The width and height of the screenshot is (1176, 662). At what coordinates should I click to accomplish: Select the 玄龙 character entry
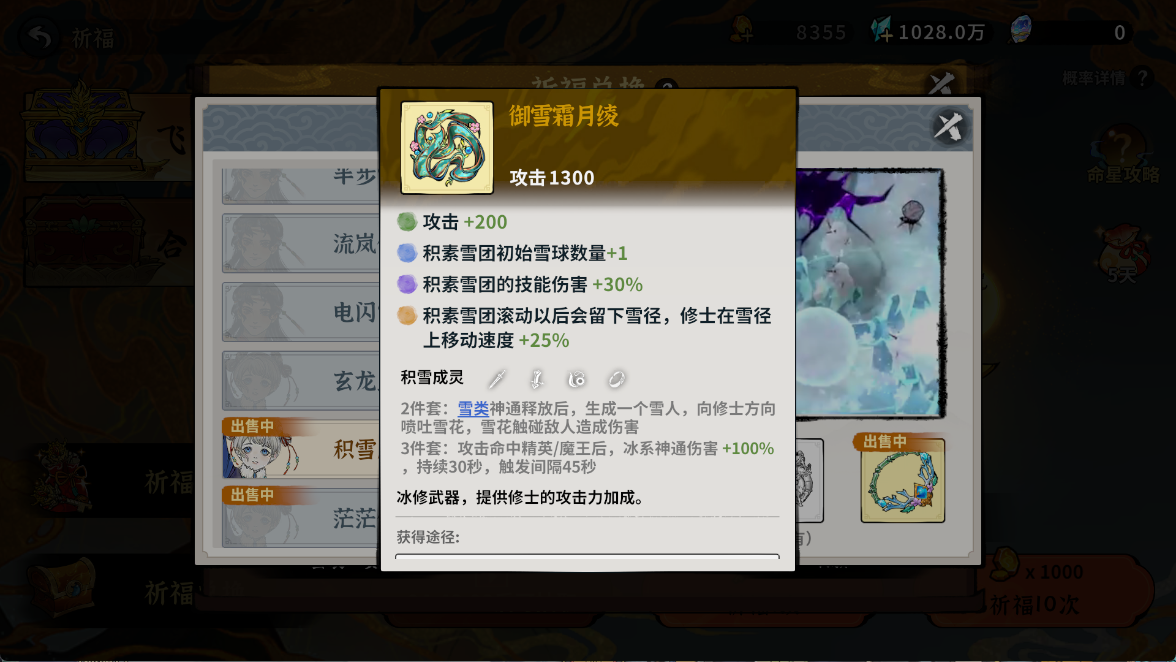[x=302, y=381]
